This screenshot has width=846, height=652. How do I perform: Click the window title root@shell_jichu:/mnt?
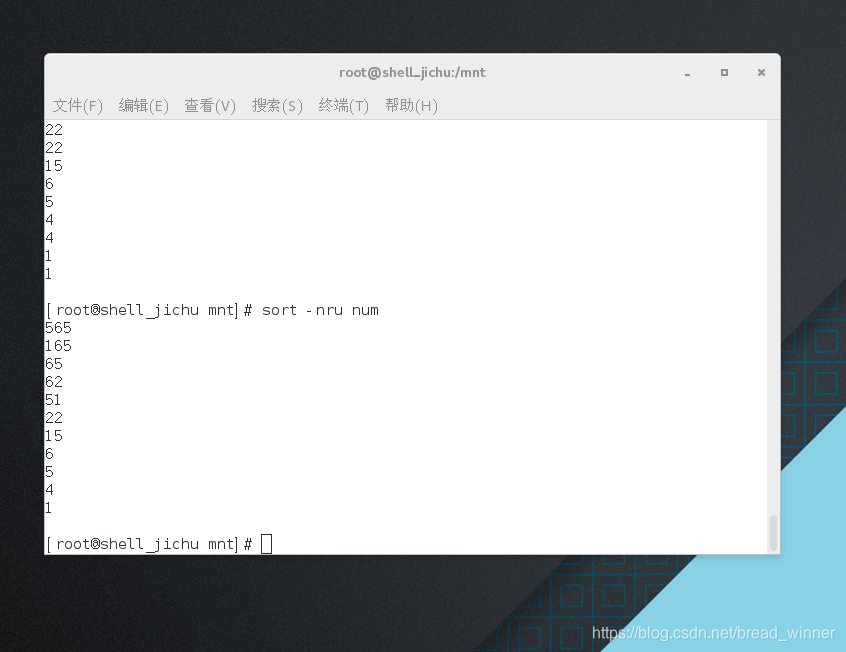tap(412, 72)
